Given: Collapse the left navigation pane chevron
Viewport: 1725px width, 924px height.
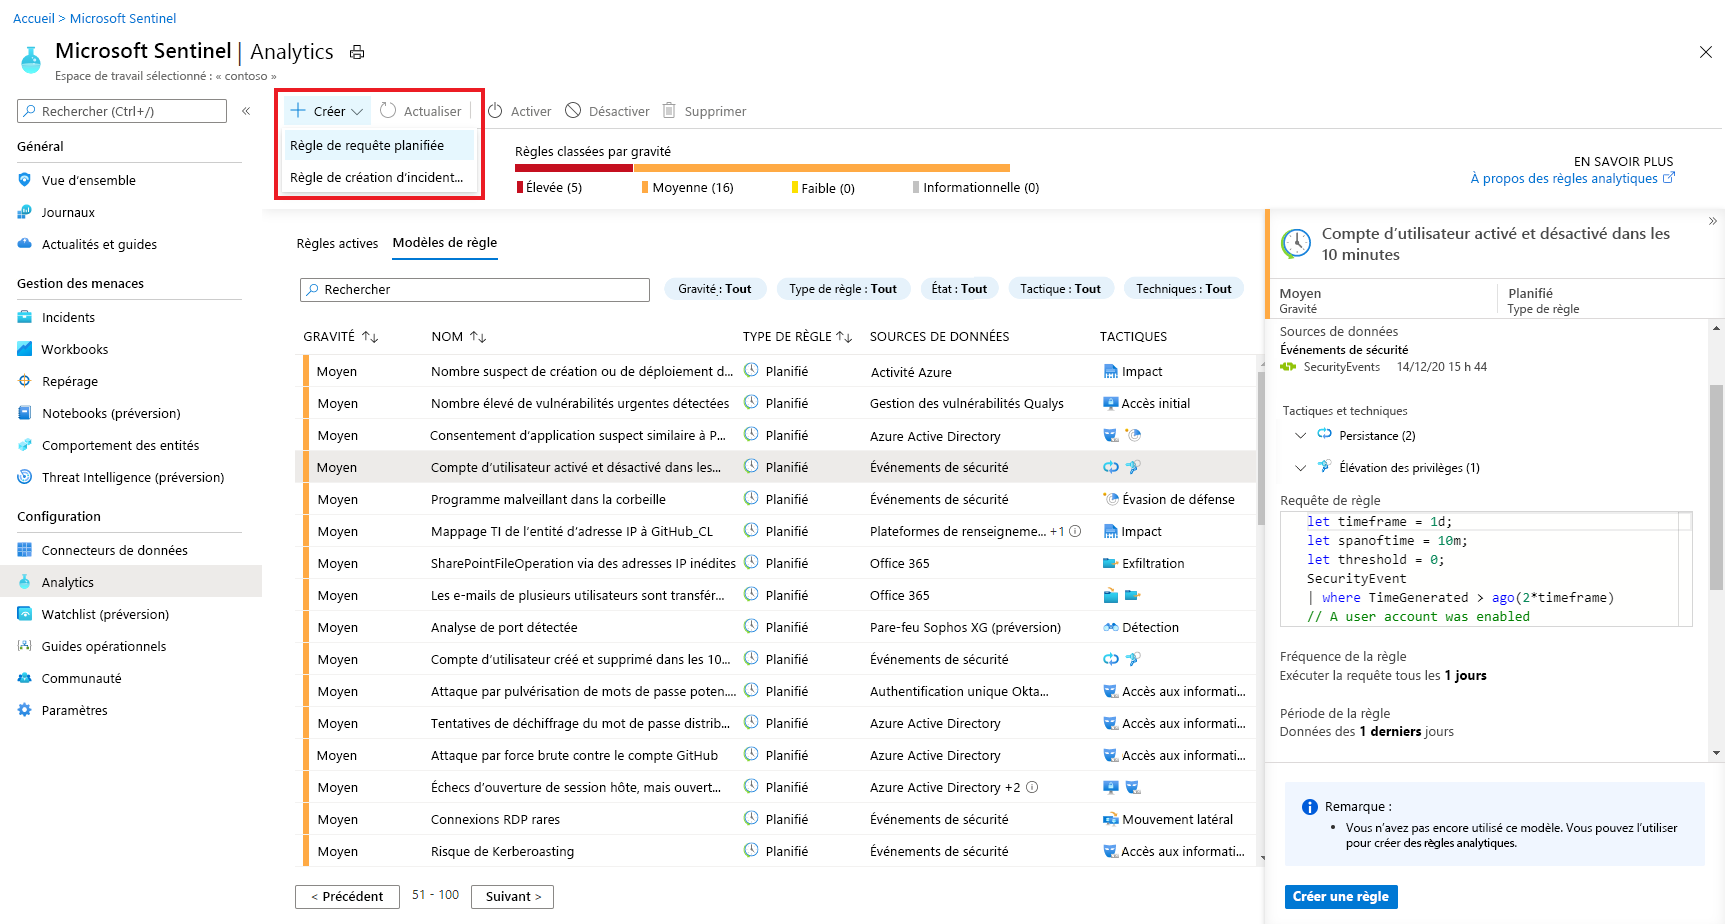Looking at the screenshot, I should pyautogui.click(x=246, y=111).
